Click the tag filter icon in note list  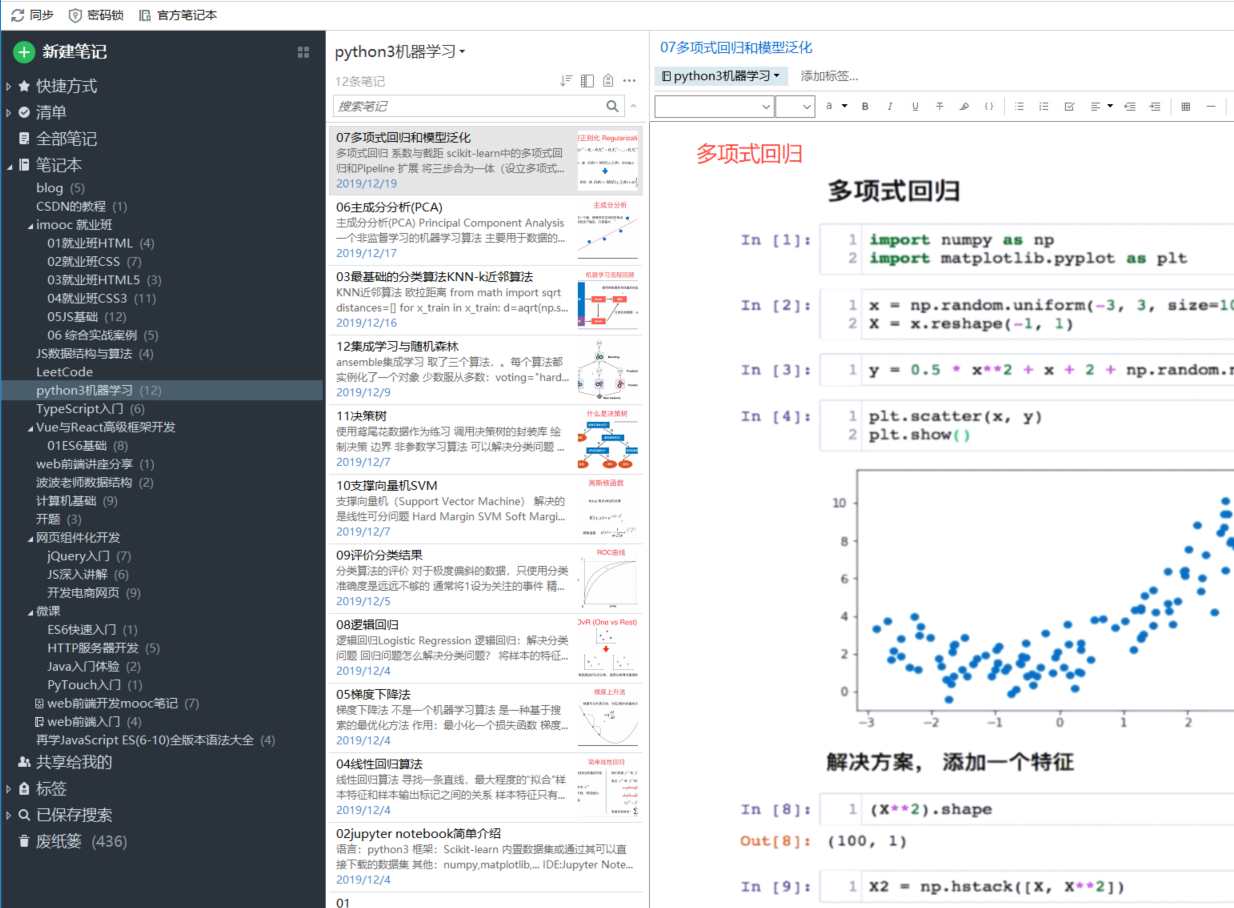[608, 81]
